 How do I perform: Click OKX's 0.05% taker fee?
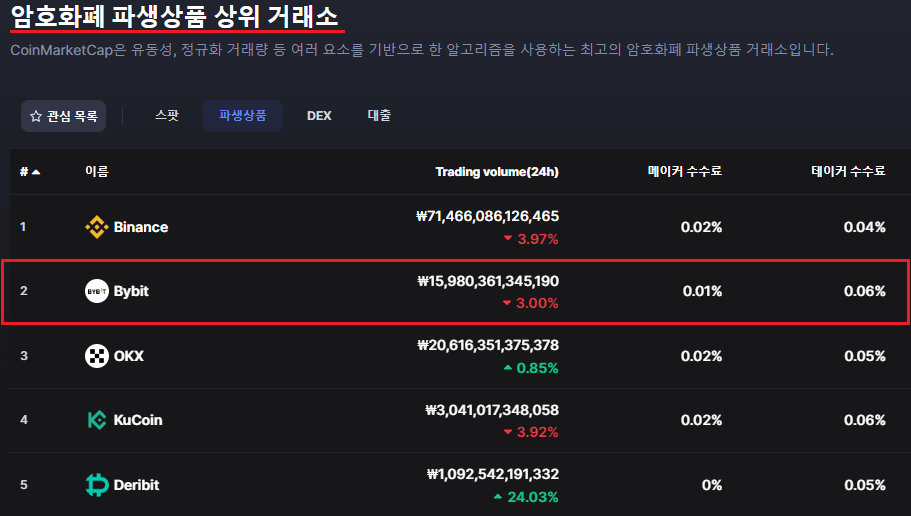point(865,356)
